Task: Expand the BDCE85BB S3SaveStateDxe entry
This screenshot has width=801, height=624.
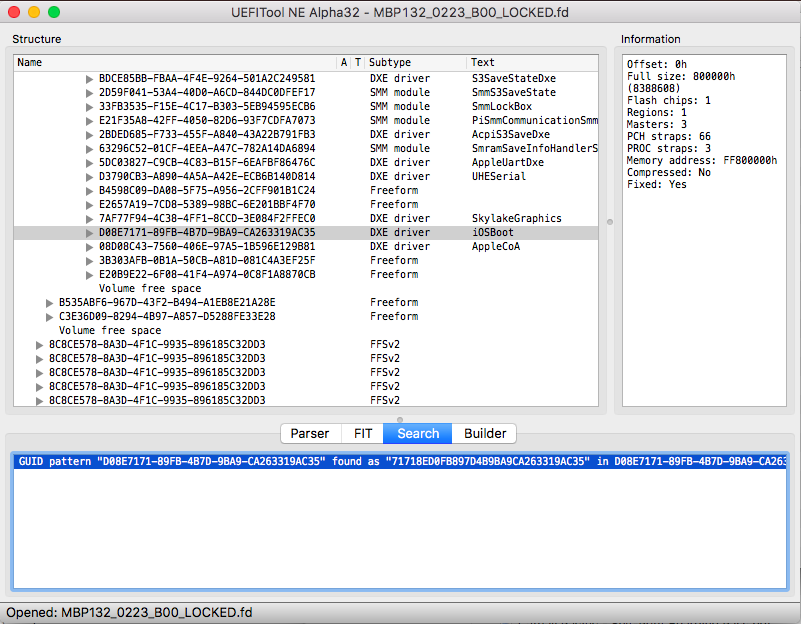Action: pos(89,79)
